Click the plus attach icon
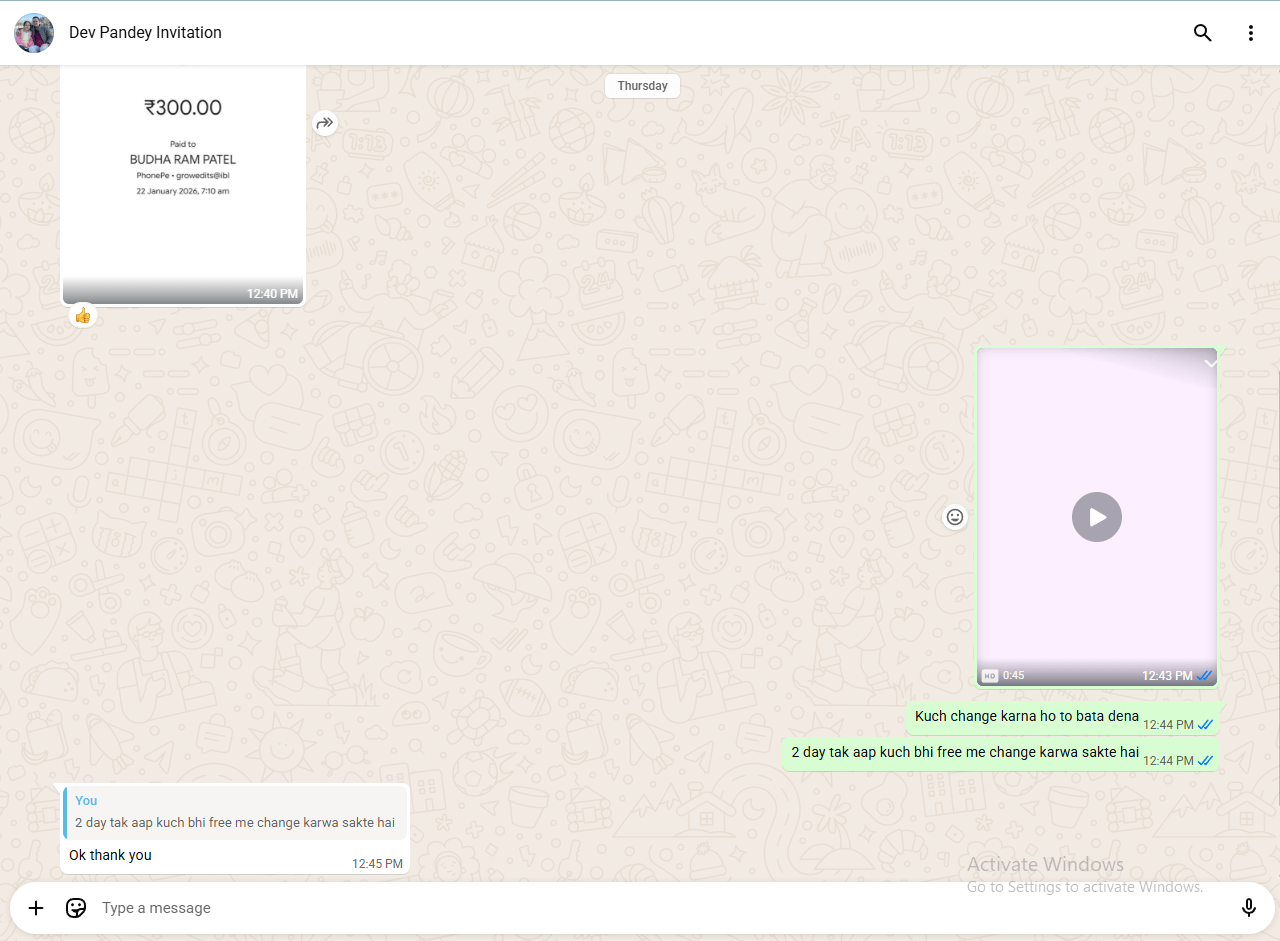This screenshot has height=941, width=1280. tap(36, 908)
